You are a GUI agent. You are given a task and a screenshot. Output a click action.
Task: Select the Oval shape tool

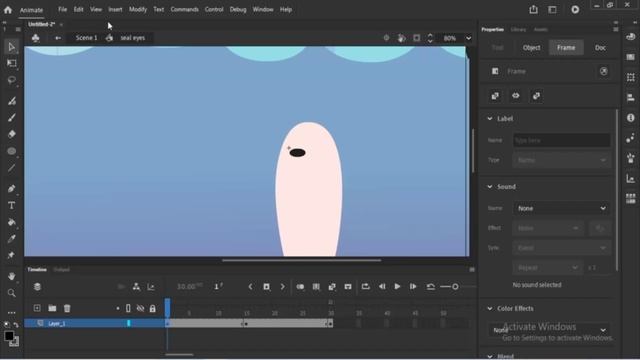click(x=11, y=151)
